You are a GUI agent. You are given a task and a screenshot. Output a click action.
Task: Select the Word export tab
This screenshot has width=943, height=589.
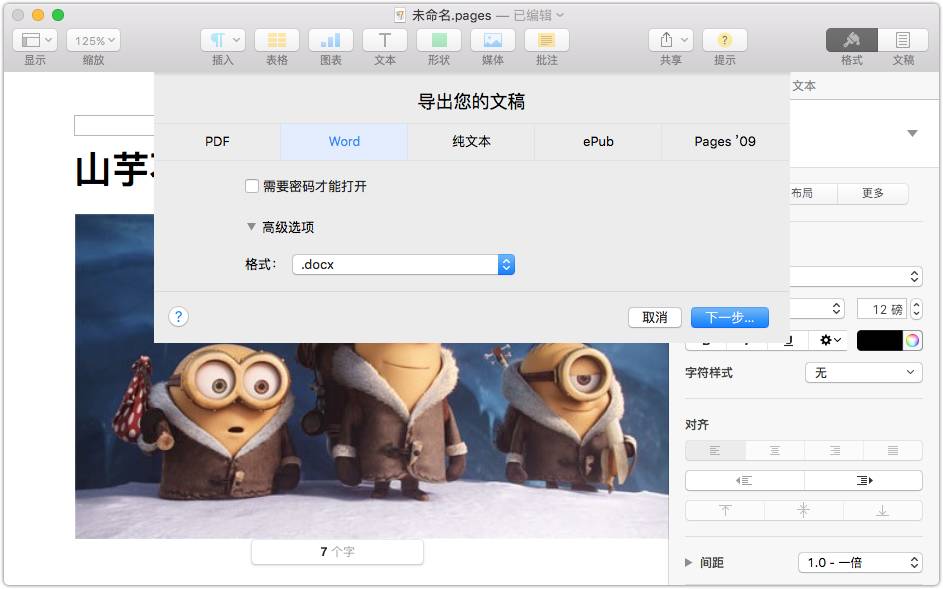[344, 141]
